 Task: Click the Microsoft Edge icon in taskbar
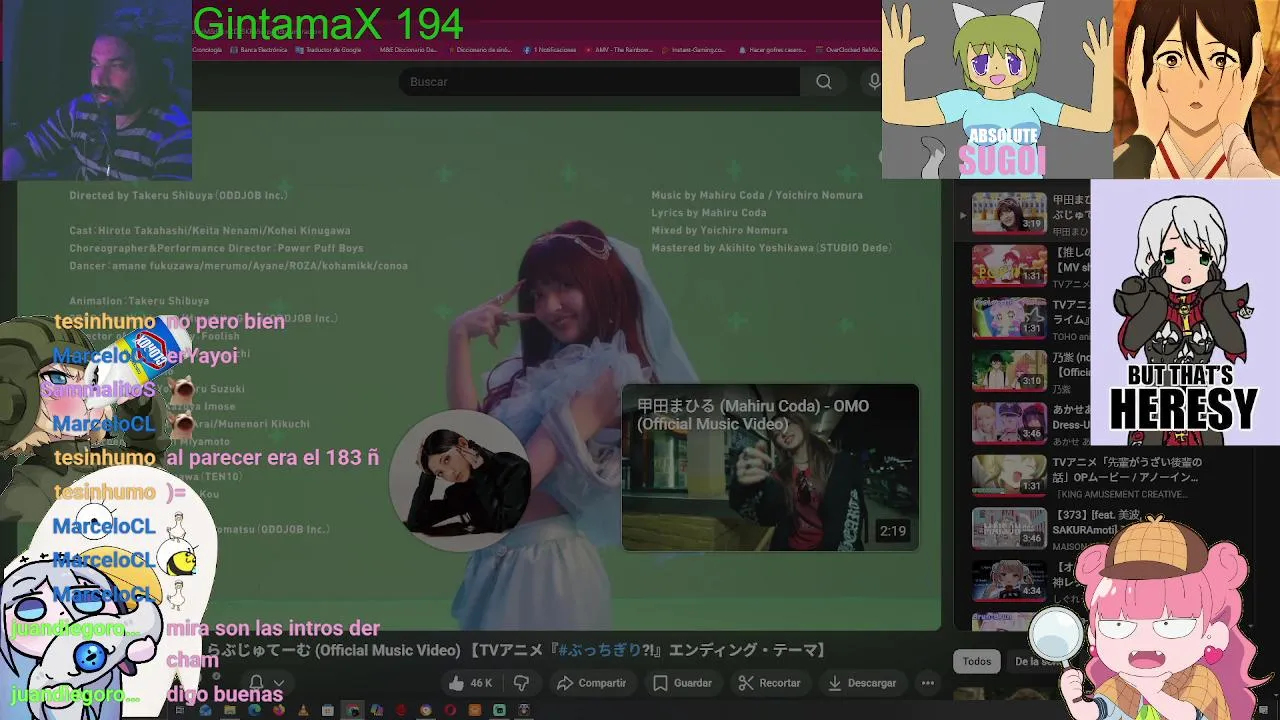pyautogui.click(x=254, y=710)
